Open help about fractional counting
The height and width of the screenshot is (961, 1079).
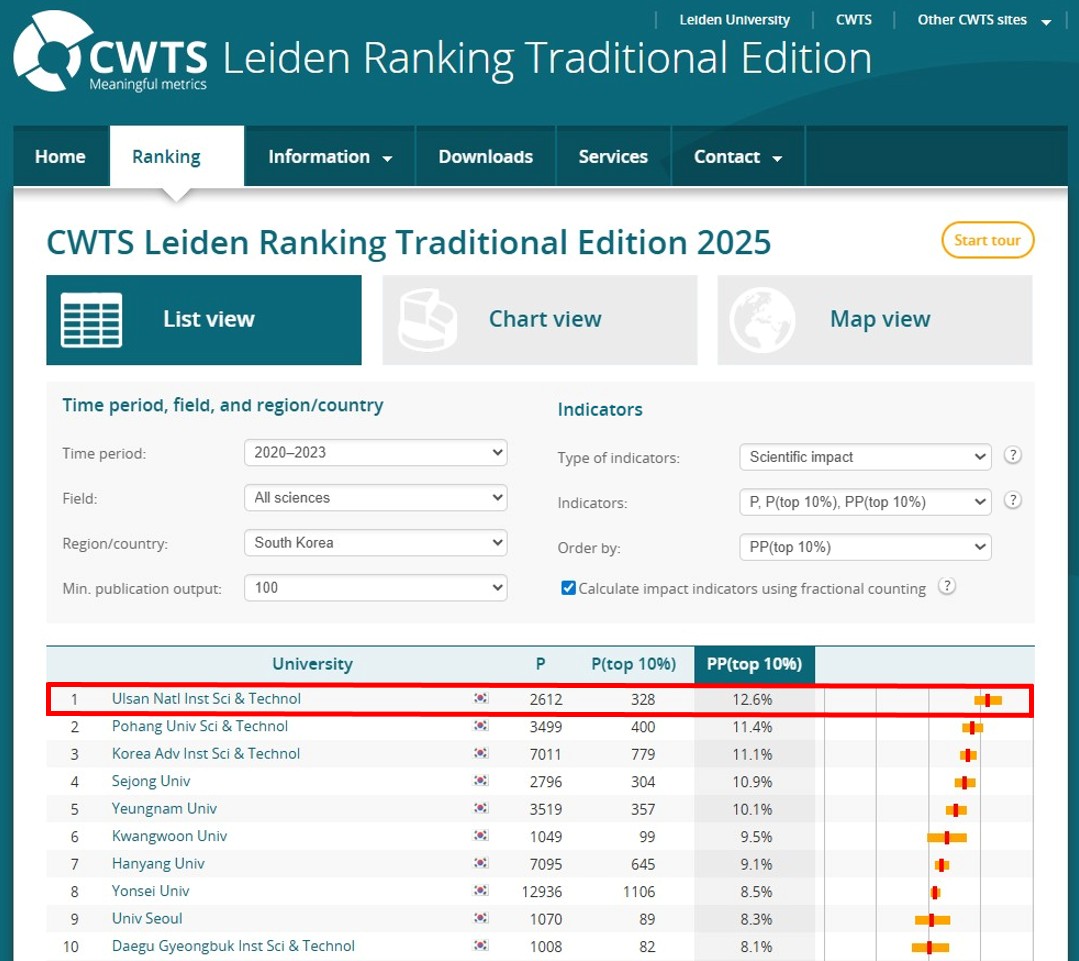tap(946, 587)
